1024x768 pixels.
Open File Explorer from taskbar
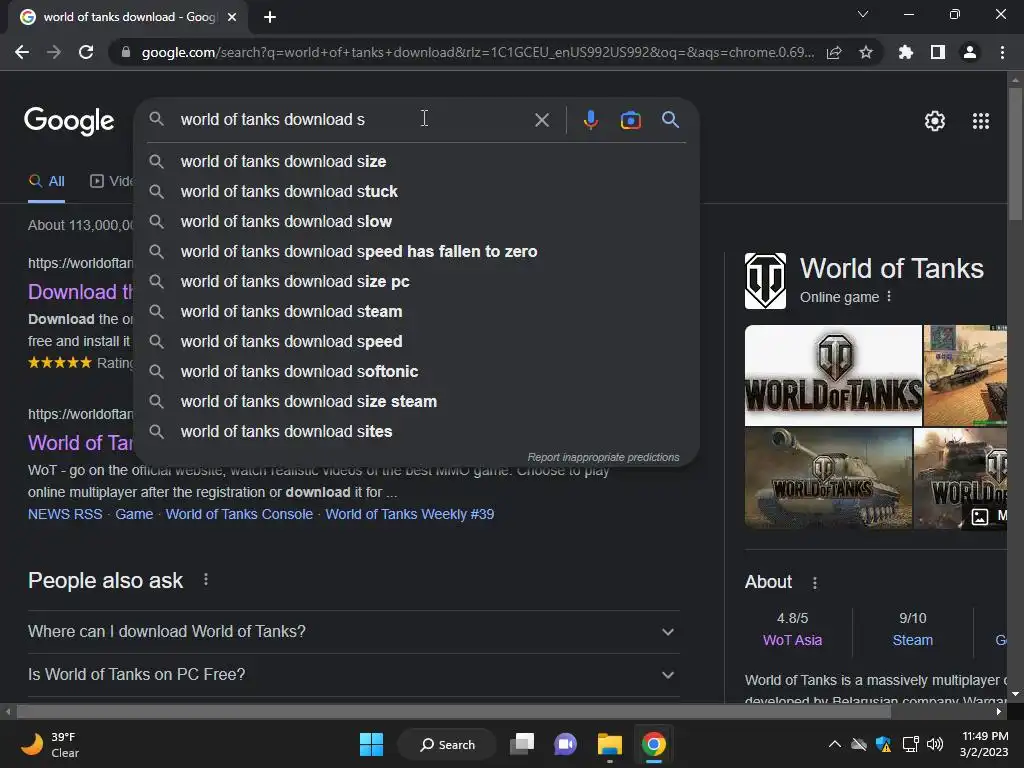pyautogui.click(x=609, y=744)
